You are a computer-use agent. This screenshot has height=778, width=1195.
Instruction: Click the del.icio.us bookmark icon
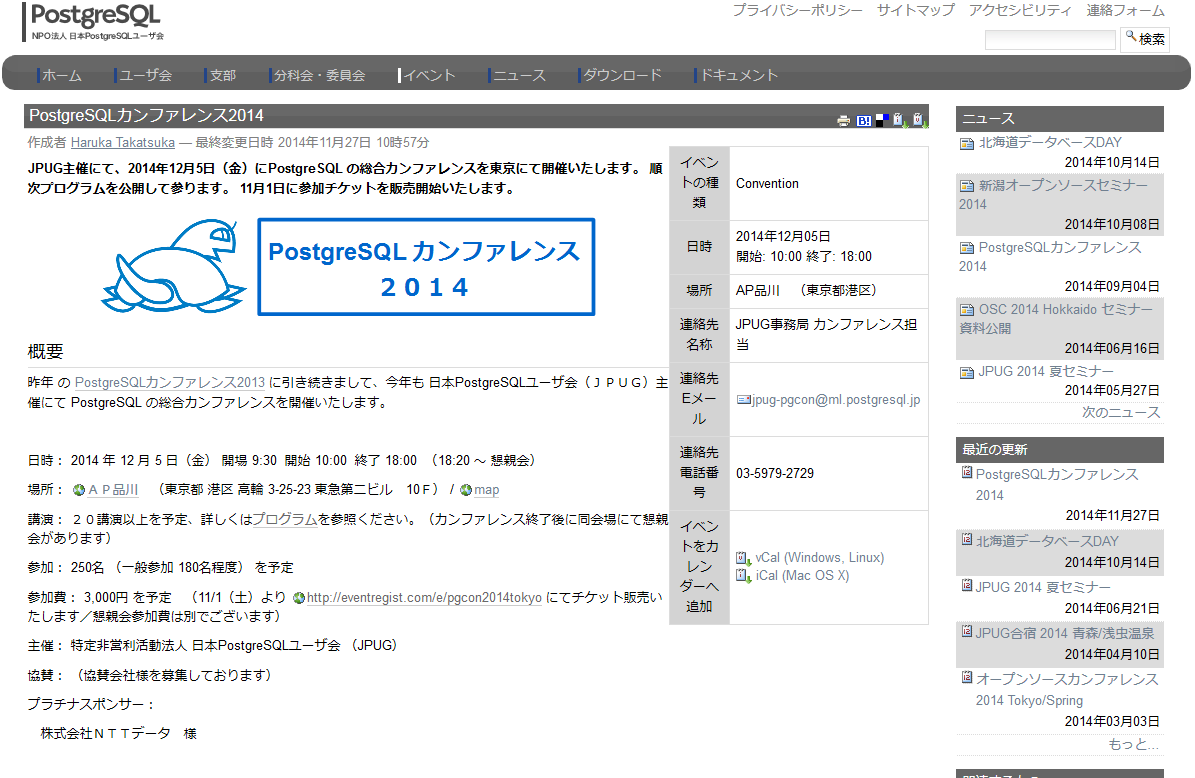click(882, 120)
